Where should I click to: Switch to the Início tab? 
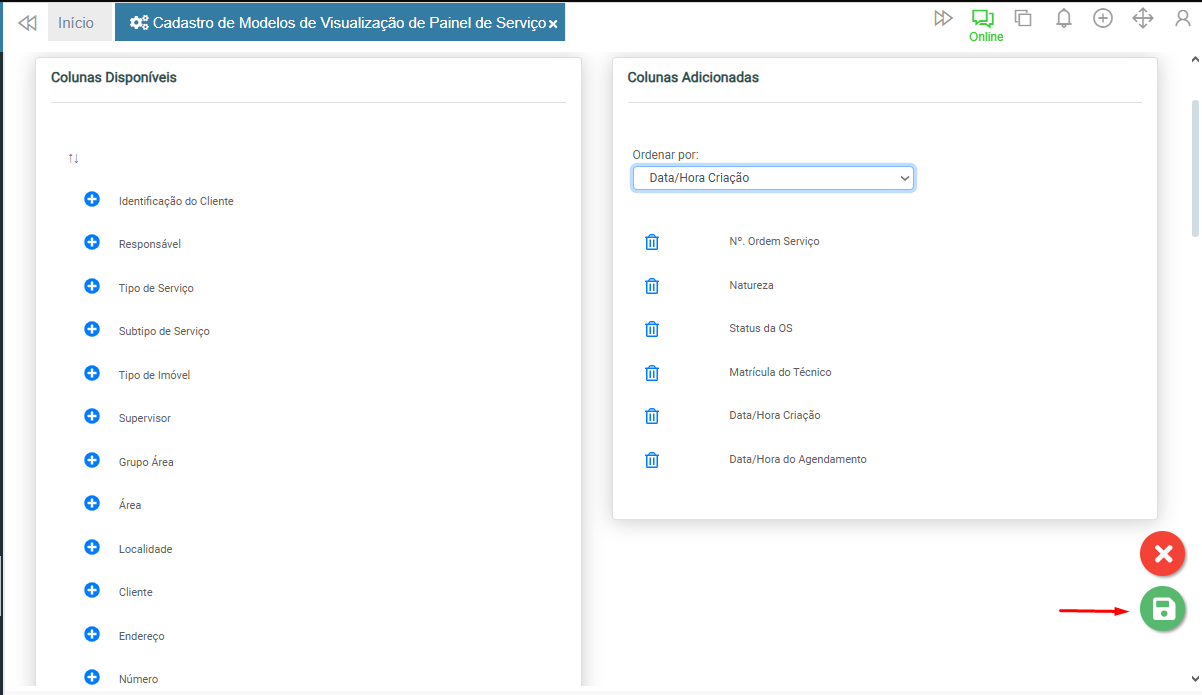(x=76, y=22)
